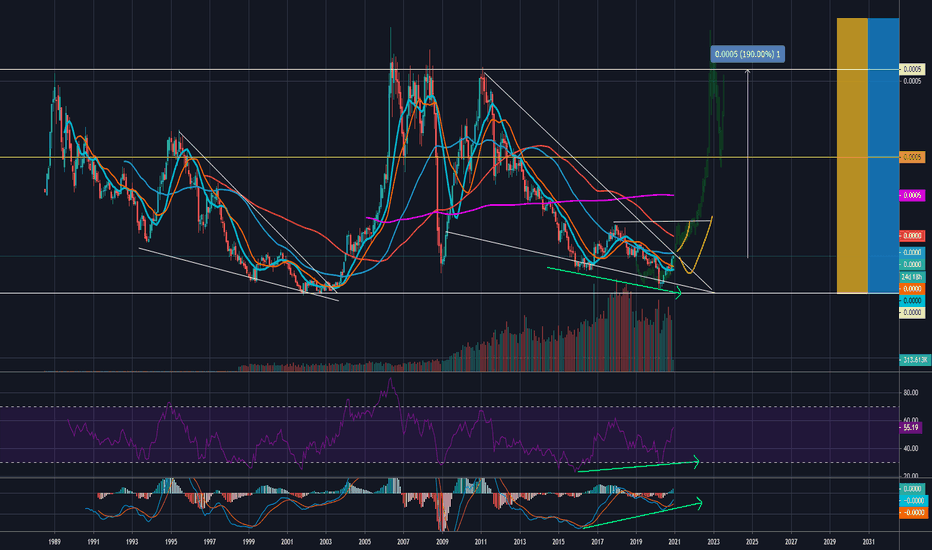Click the 2021 label on the time axis

[x=675, y=542]
